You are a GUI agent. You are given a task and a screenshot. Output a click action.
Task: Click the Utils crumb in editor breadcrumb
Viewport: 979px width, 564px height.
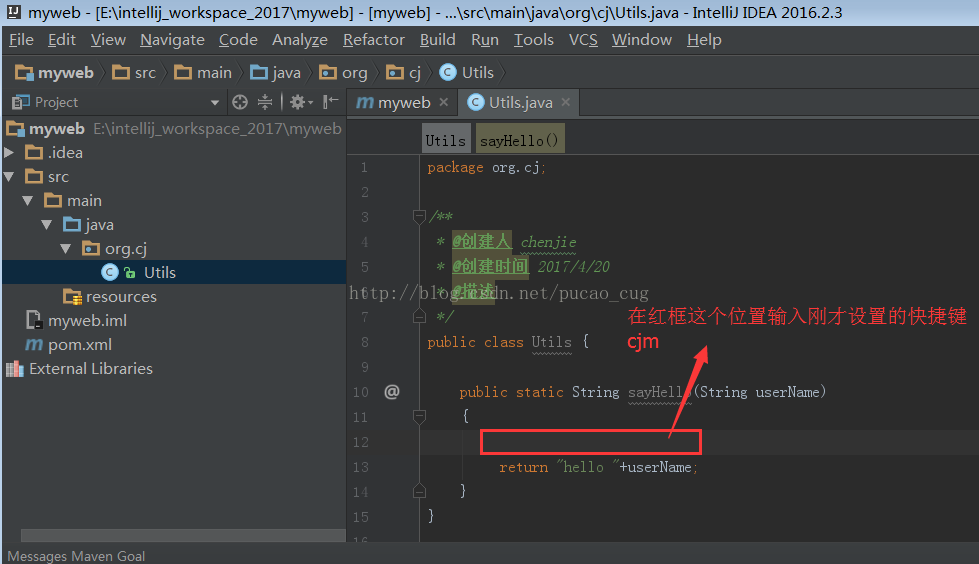[445, 141]
